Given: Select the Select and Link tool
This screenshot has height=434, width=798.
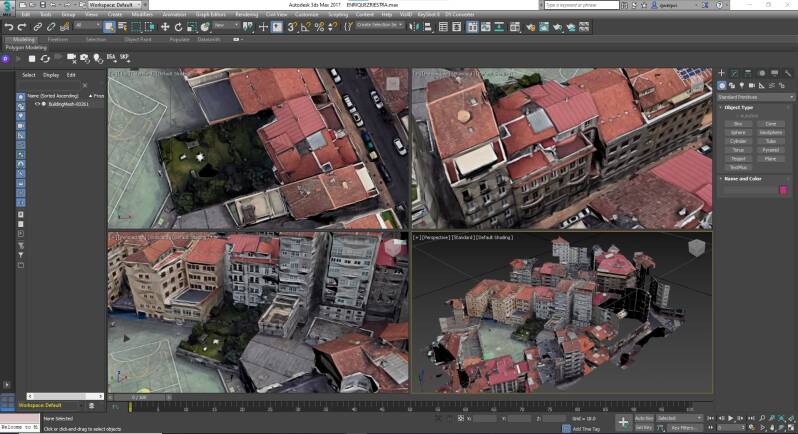Looking at the screenshot, I should click(37, 26).
